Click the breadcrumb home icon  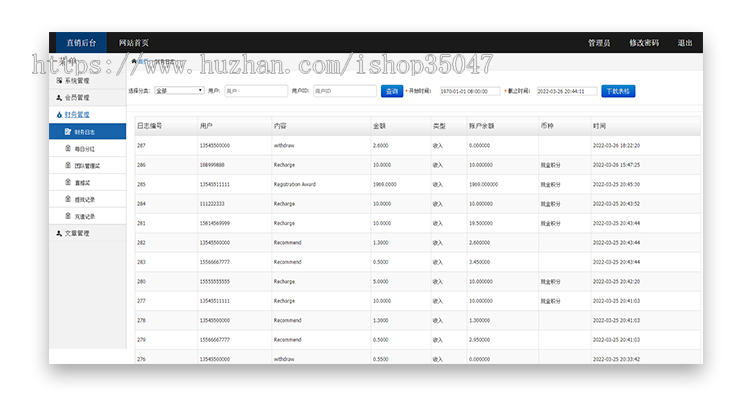point(134,62)
